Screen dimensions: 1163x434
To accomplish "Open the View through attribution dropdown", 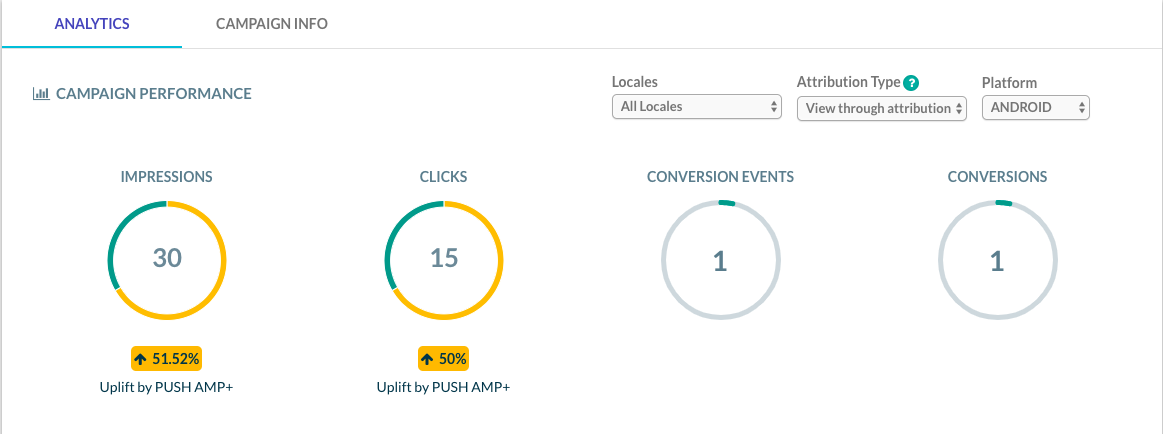I will point(882,108).
